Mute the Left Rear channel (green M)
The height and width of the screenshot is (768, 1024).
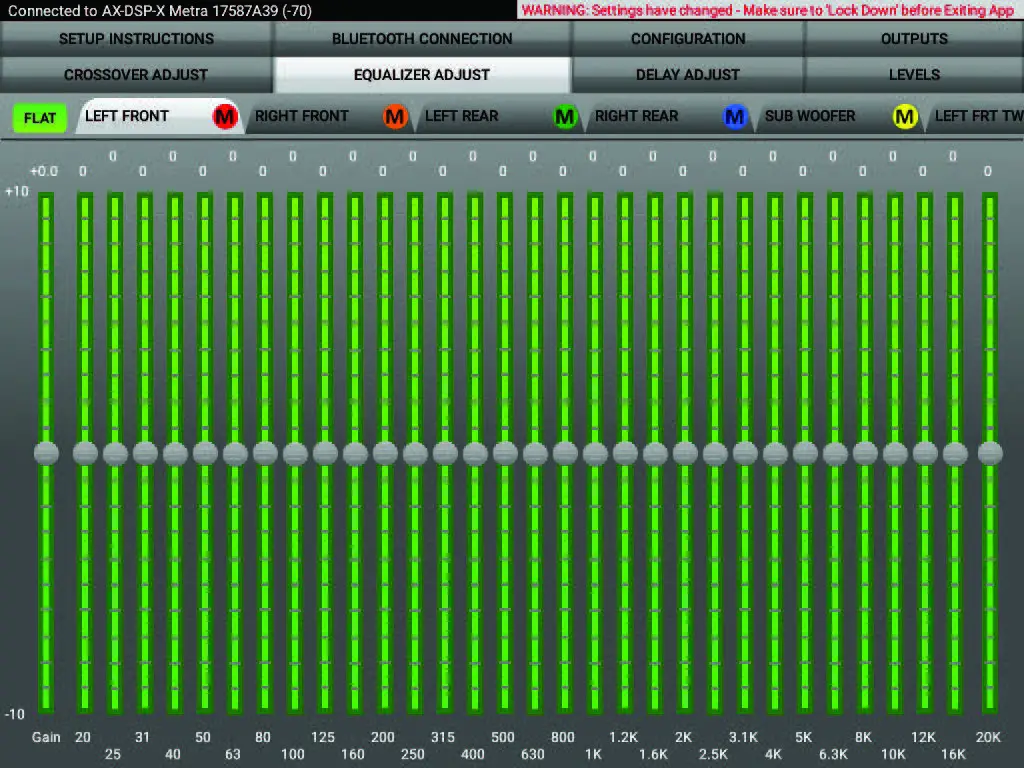tap(565, 117)
